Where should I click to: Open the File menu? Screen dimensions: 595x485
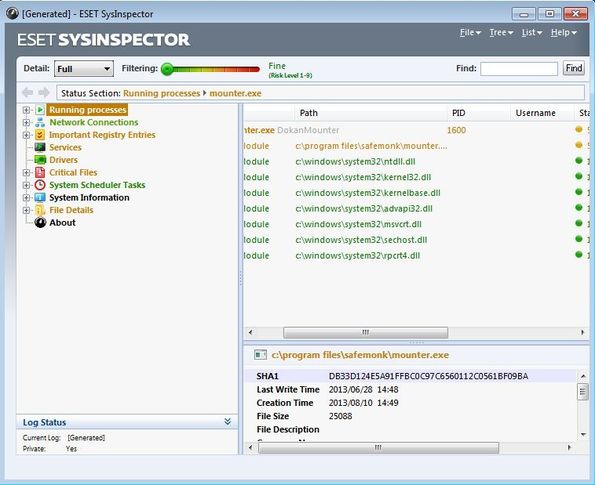pos(470,33)
